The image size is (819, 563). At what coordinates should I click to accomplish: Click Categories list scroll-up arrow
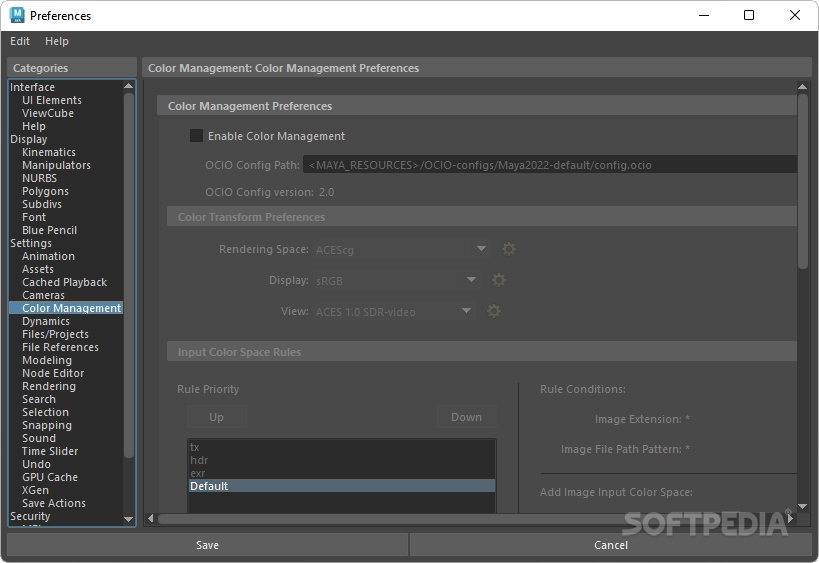[128, 86]
